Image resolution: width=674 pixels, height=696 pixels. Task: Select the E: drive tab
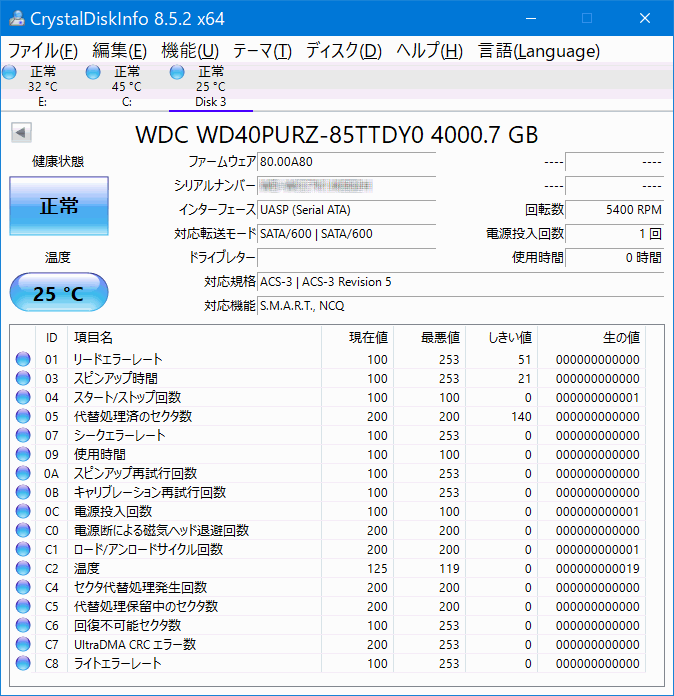(43, 87)
